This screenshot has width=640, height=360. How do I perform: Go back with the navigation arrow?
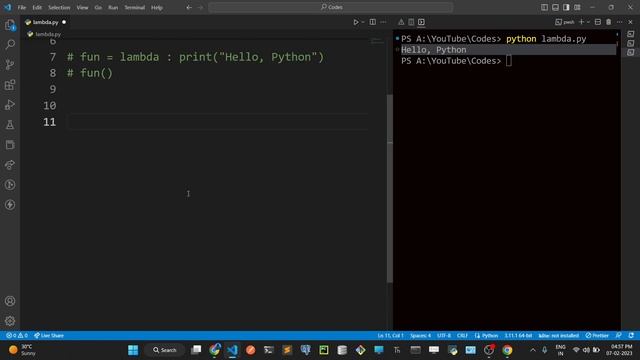pos(189,7)
